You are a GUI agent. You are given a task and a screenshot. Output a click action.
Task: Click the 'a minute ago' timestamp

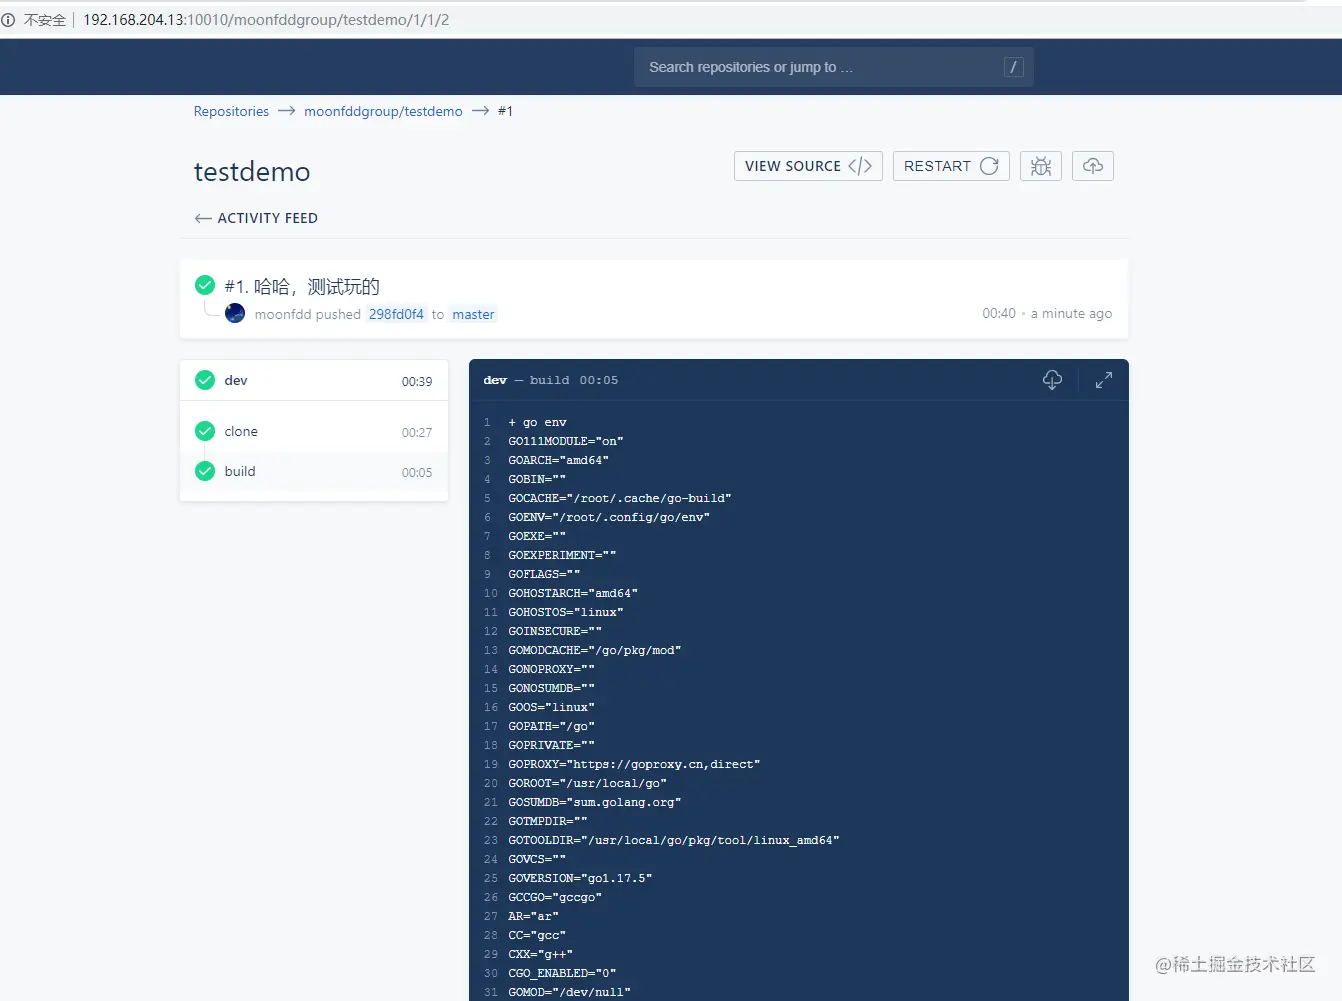click(1071, 313)
